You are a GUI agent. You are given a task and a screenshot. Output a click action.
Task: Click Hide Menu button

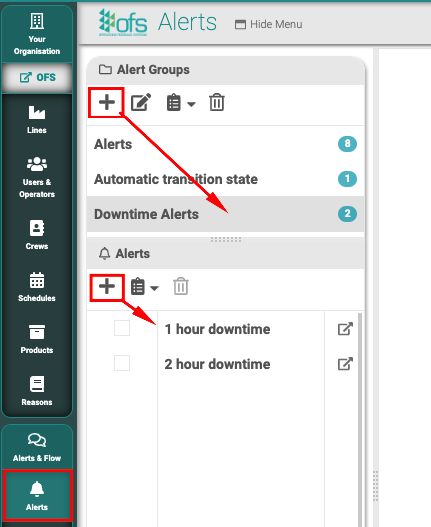point(269,24)
